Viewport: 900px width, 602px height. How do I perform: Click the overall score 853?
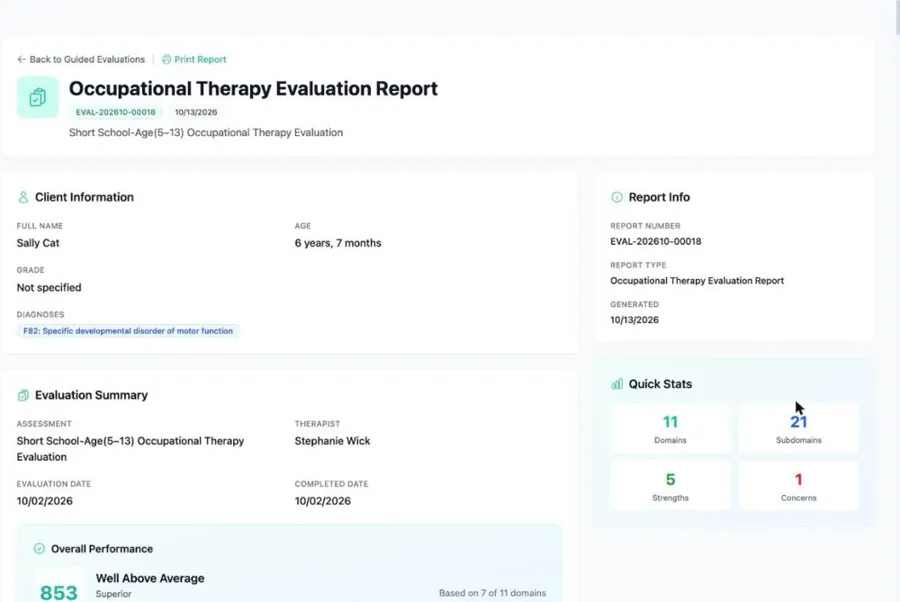[59, 592]
